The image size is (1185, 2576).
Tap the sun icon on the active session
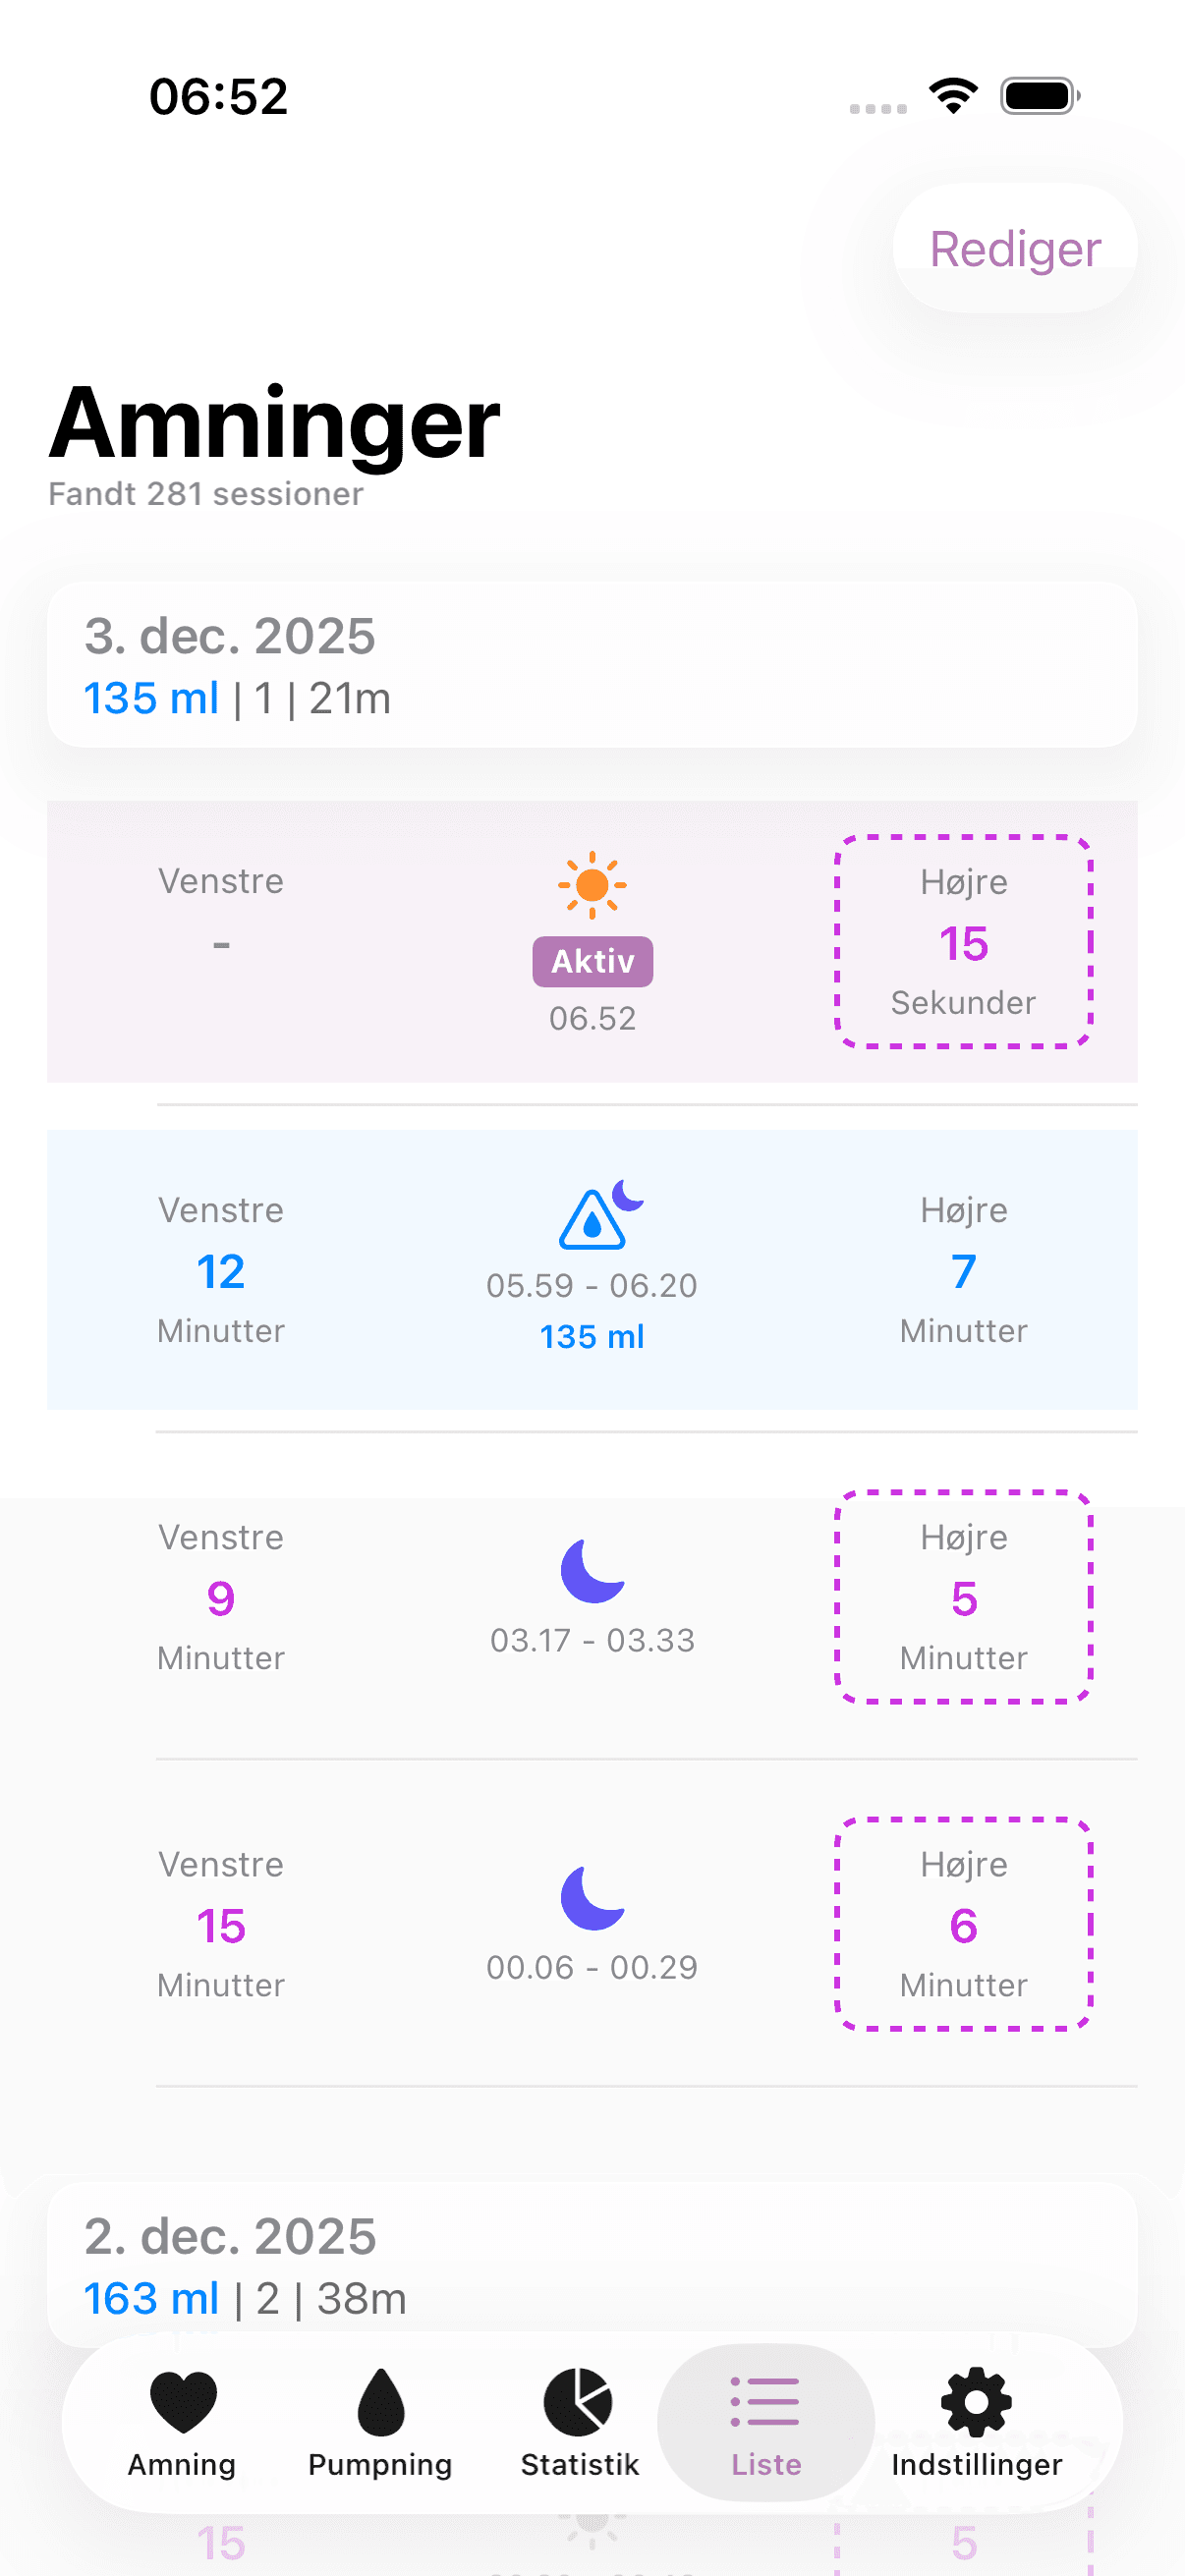click(592, 884)
